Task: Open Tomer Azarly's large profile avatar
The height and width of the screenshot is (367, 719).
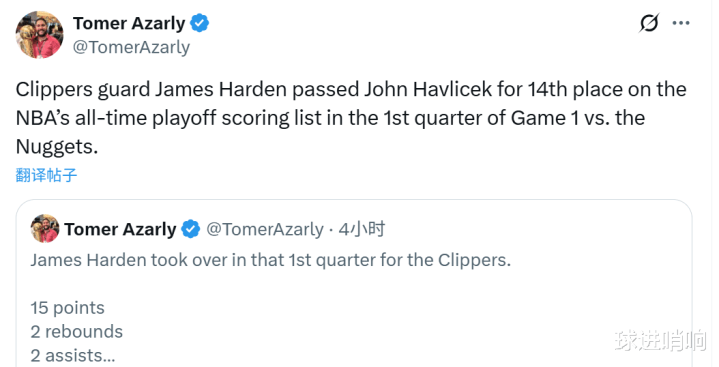Action: (39, 35)
